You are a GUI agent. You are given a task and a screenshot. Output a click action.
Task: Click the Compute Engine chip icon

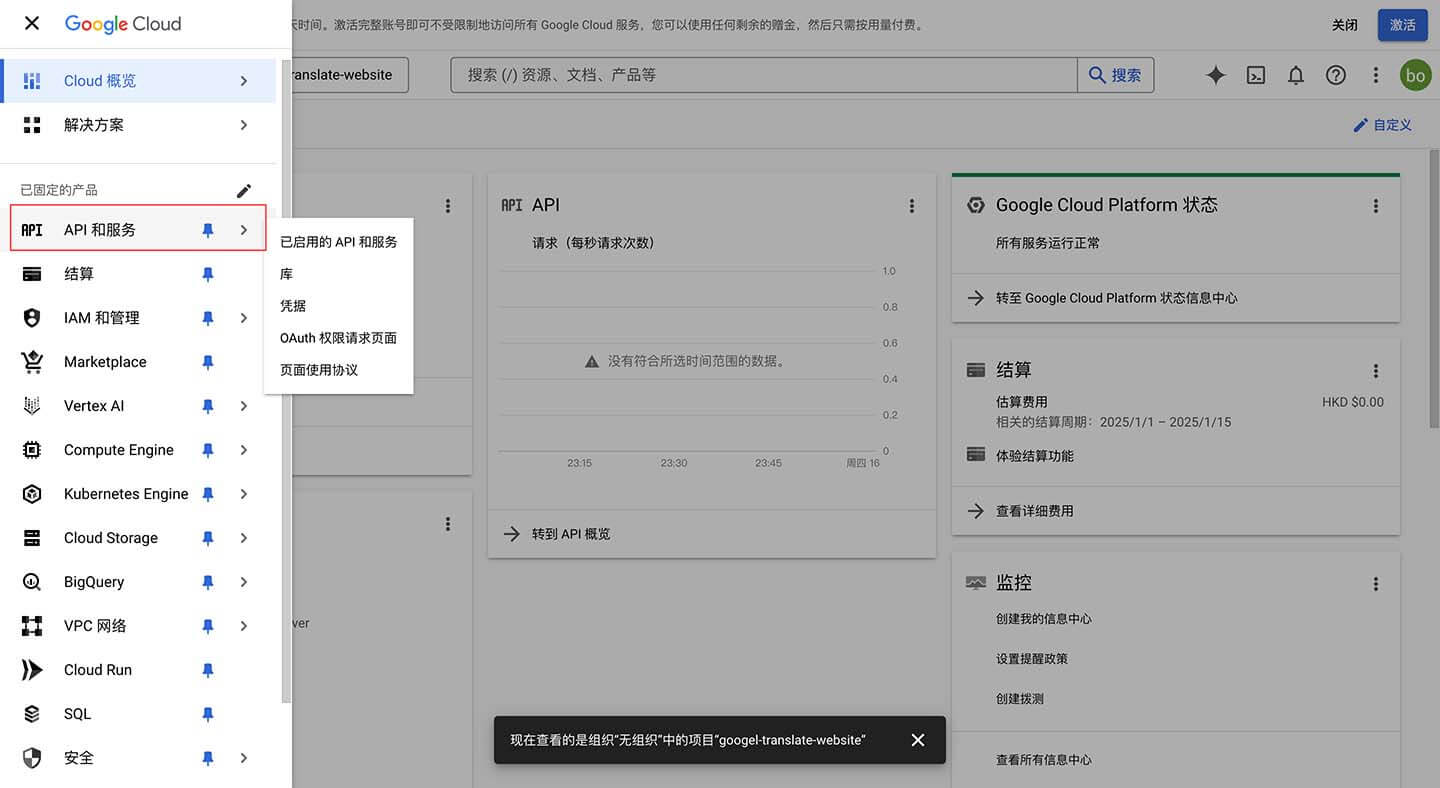click(32, 450)
